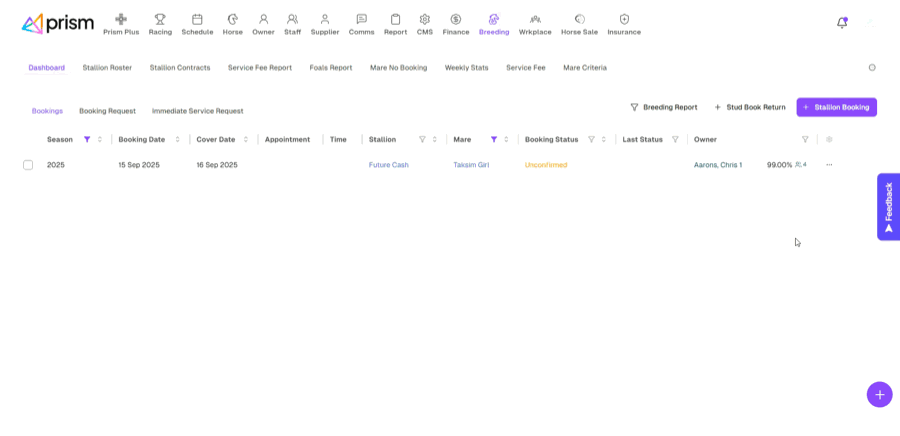Image resolution: width=900 pixels, height=436 pixels.
Task: Open the Future Cash stallion link
Action: [388, 165]
